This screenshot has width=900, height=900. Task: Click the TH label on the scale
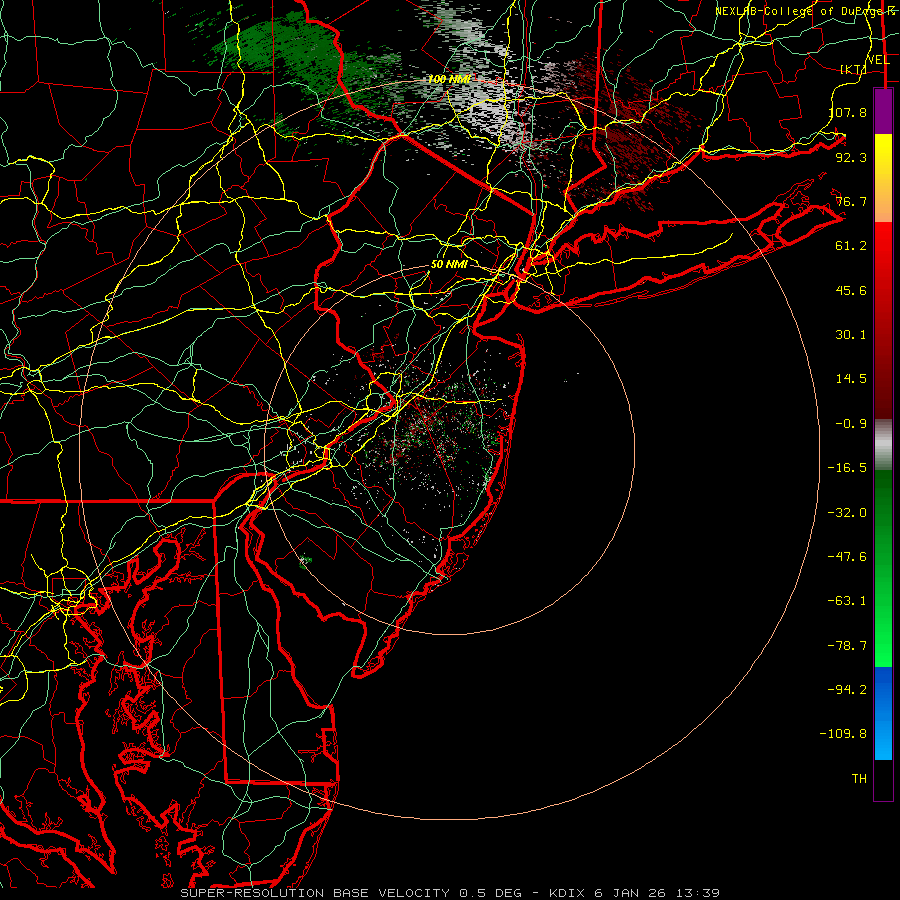point(859,779)
